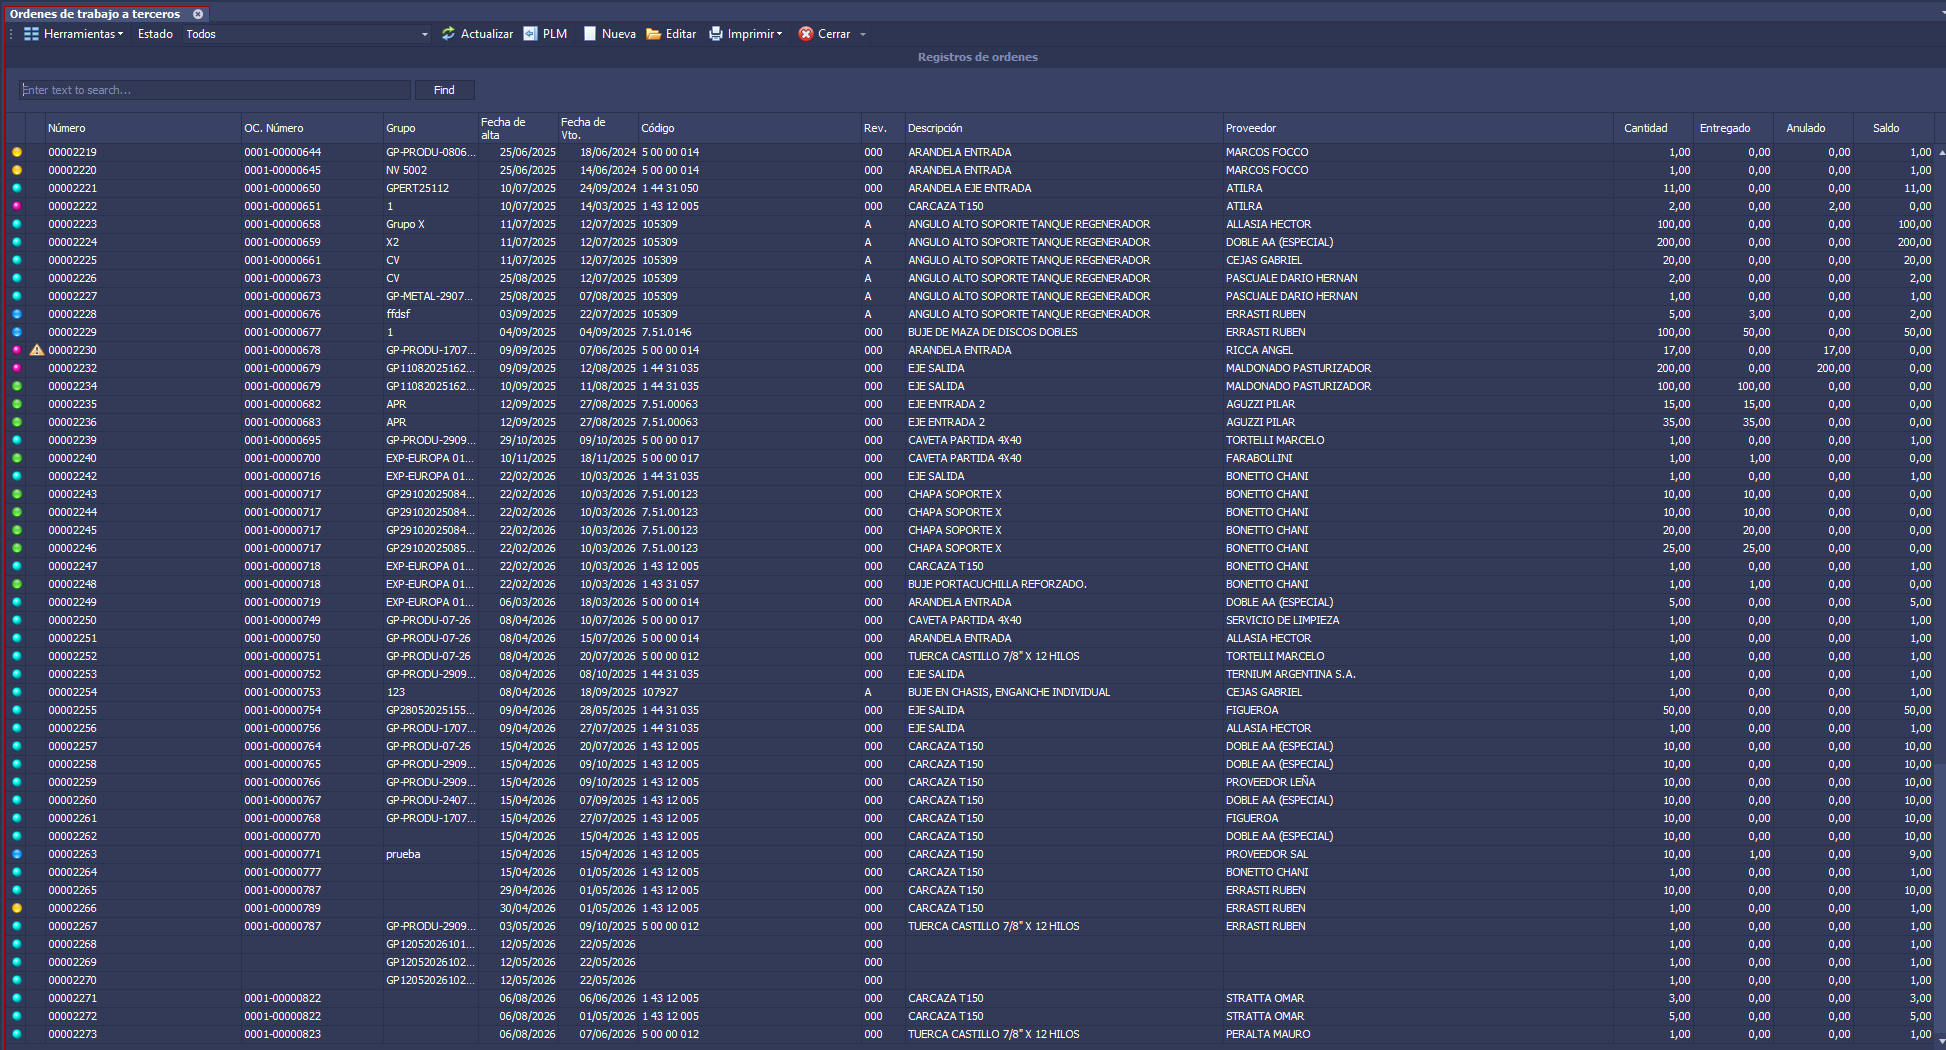Click the TERNIUM ARGENTINA S.A. provider cell
Screen dimensions: 1946x1050
click(1290, 674)
